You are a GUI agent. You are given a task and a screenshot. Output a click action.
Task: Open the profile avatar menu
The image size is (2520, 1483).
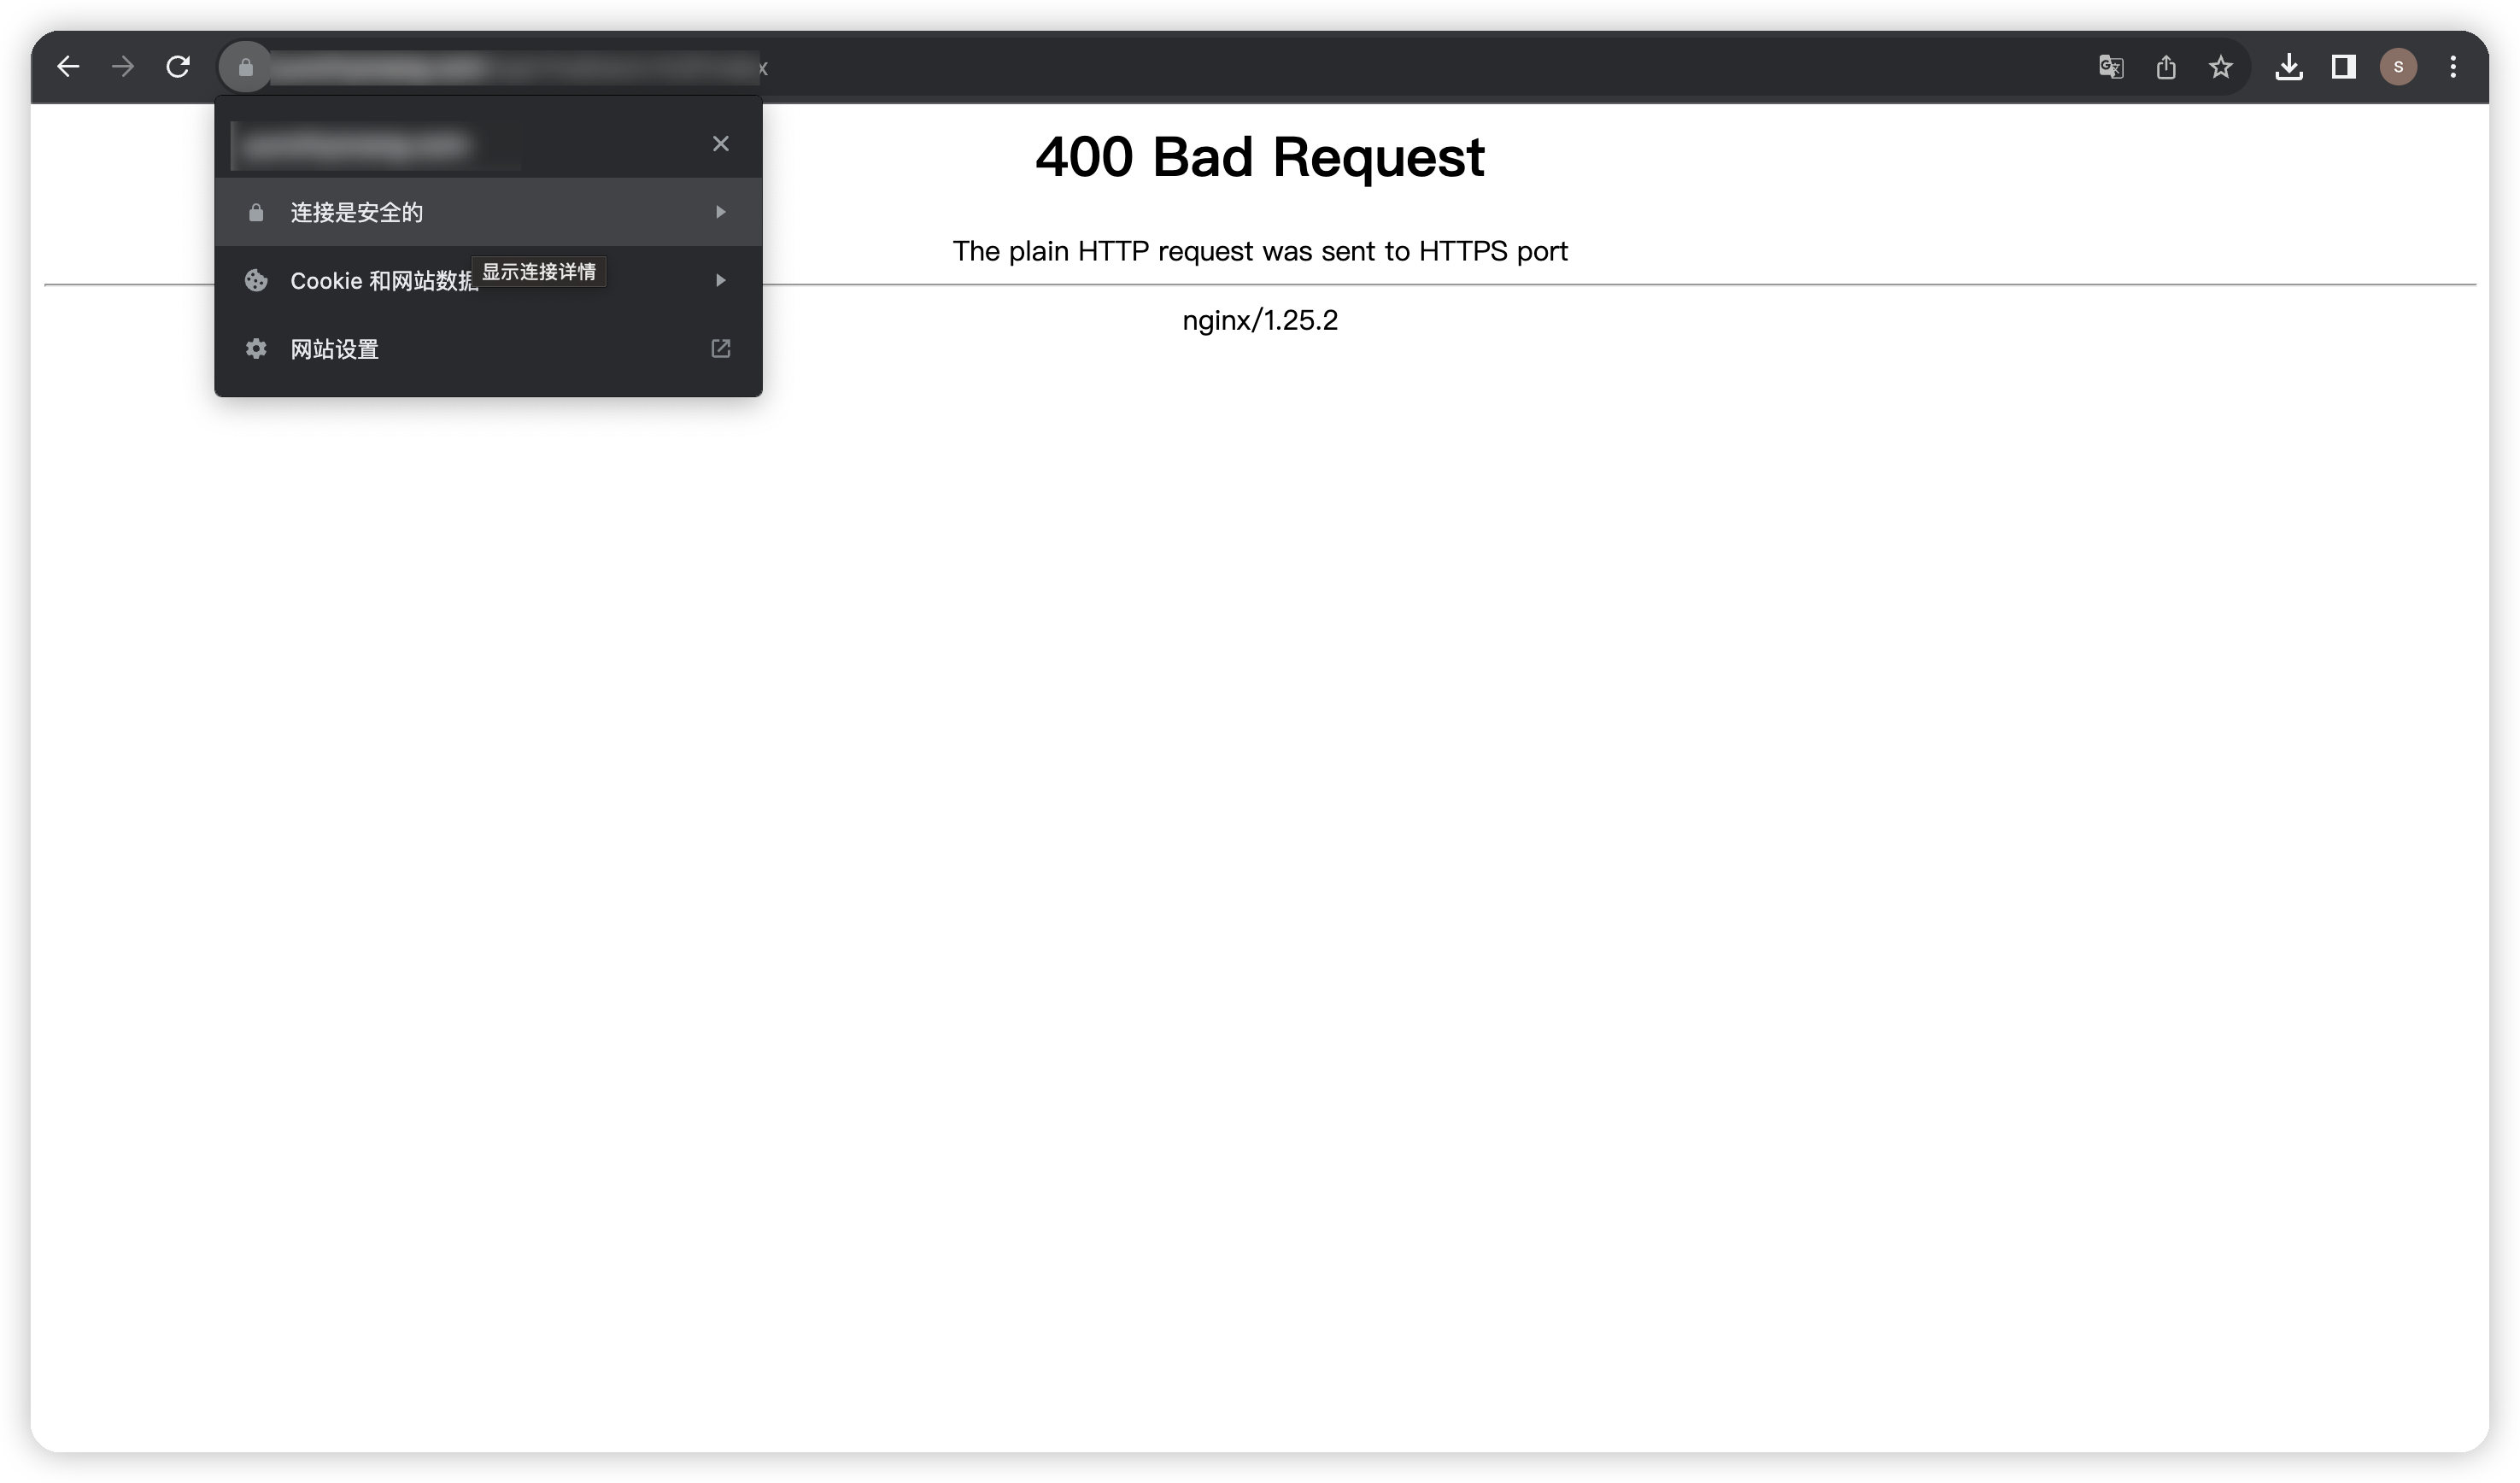[2398, 67]
